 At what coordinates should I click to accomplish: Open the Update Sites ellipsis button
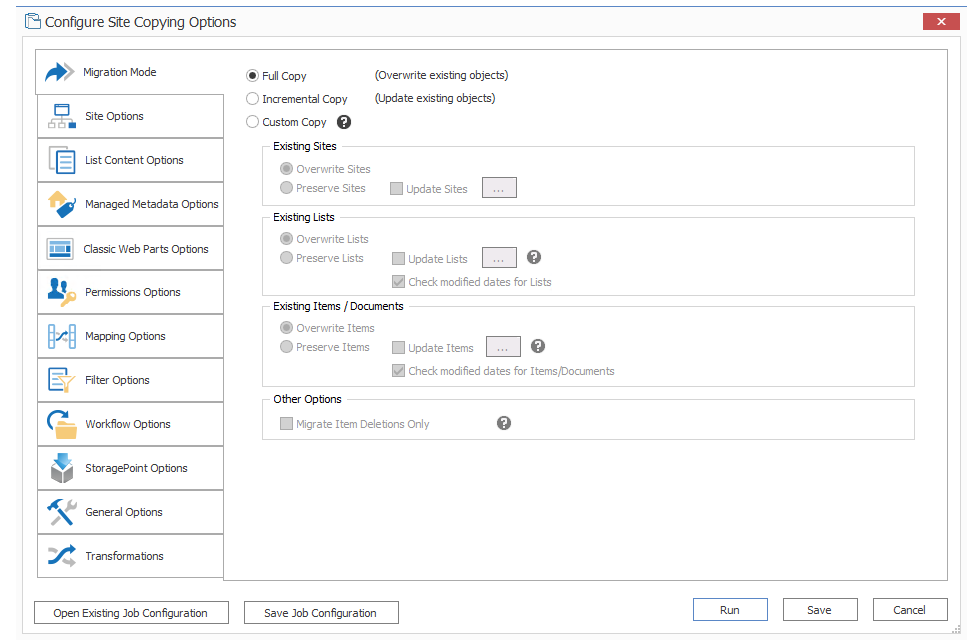[499, 188]
